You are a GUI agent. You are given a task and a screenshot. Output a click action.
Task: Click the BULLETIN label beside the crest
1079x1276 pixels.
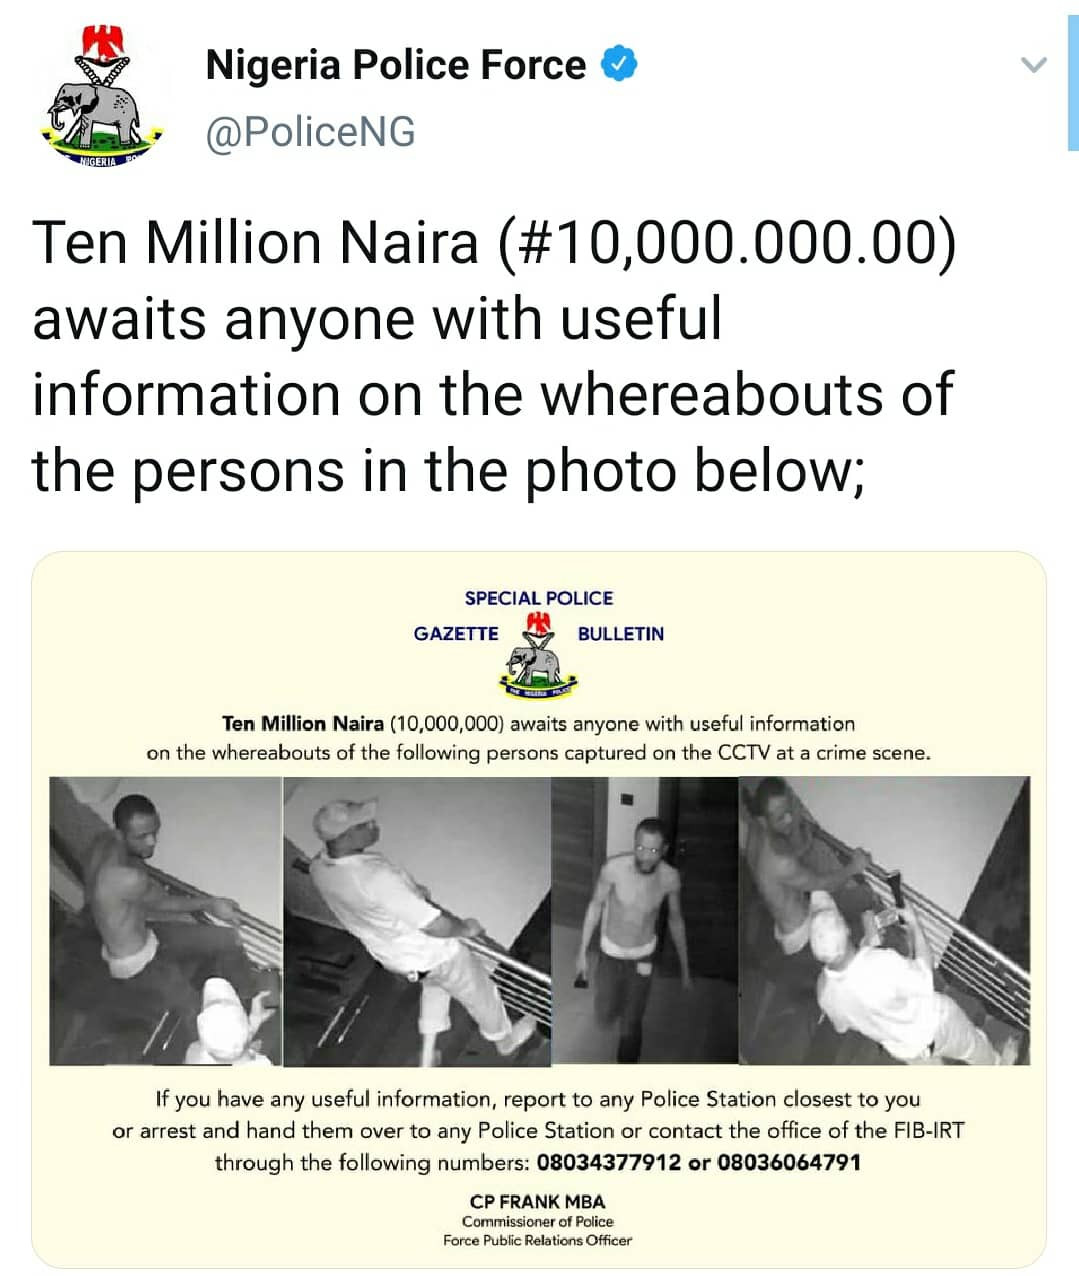pyautogui.click(x=620, y=634)
